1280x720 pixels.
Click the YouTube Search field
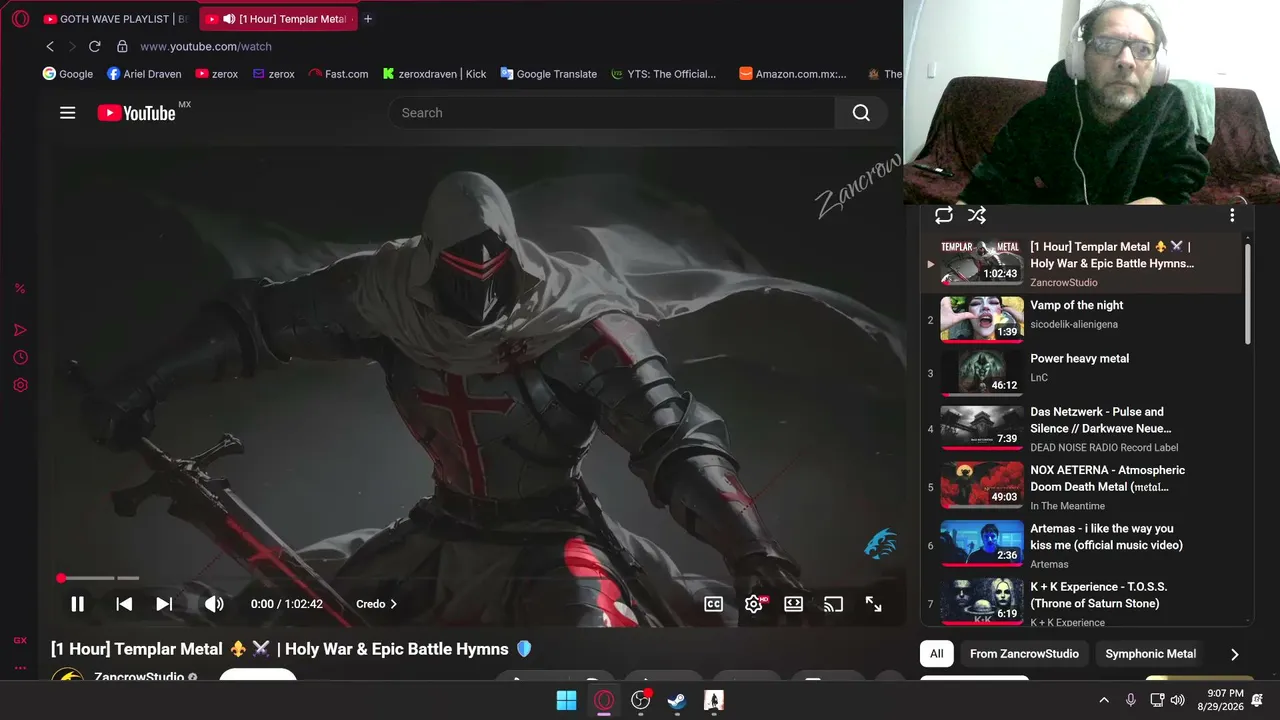[612, 113]
